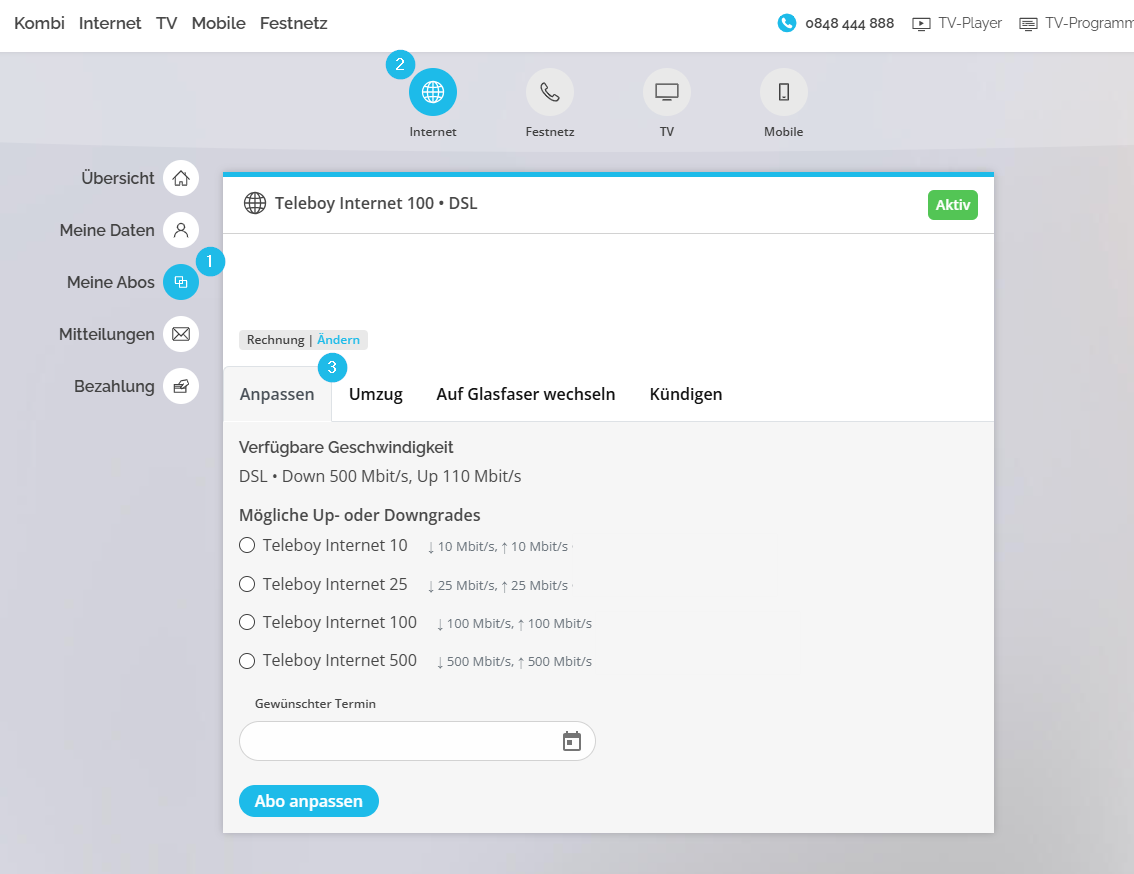Click the Bezahlung payment icon
Viewport: 1134px width, 874px height.
click(181, 386)
